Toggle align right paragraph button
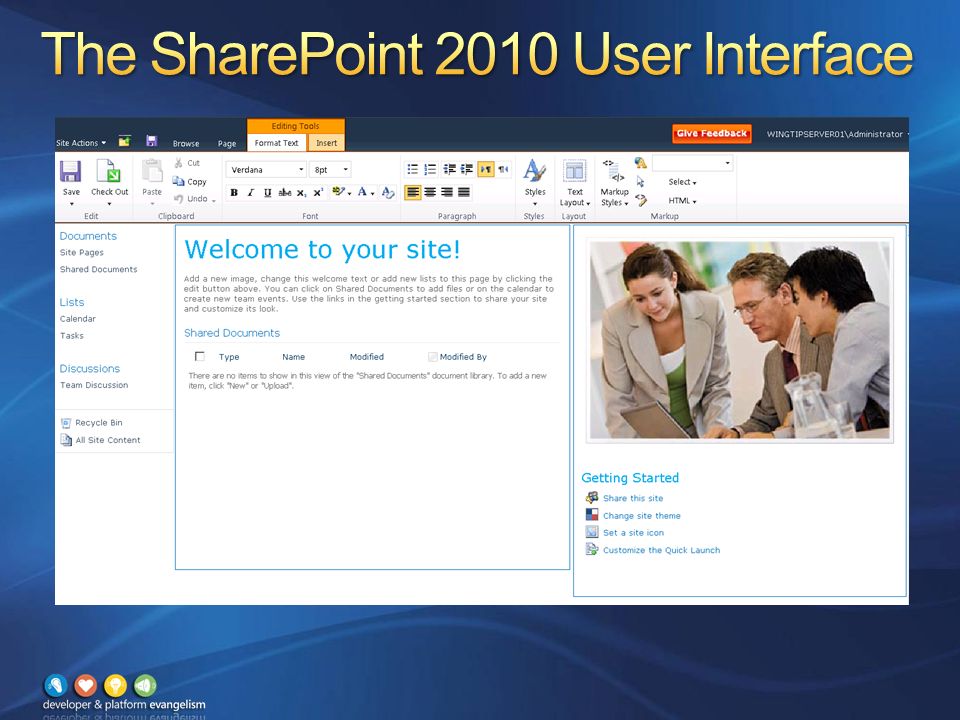The height and width of the screenshot is (720, 960). (x=448, y=193)
